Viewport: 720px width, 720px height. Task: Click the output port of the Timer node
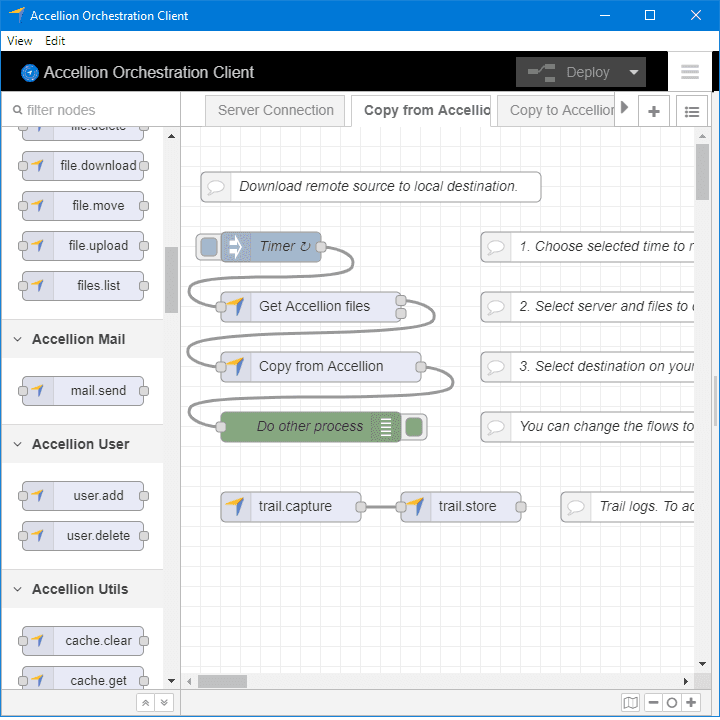[321, 247]
